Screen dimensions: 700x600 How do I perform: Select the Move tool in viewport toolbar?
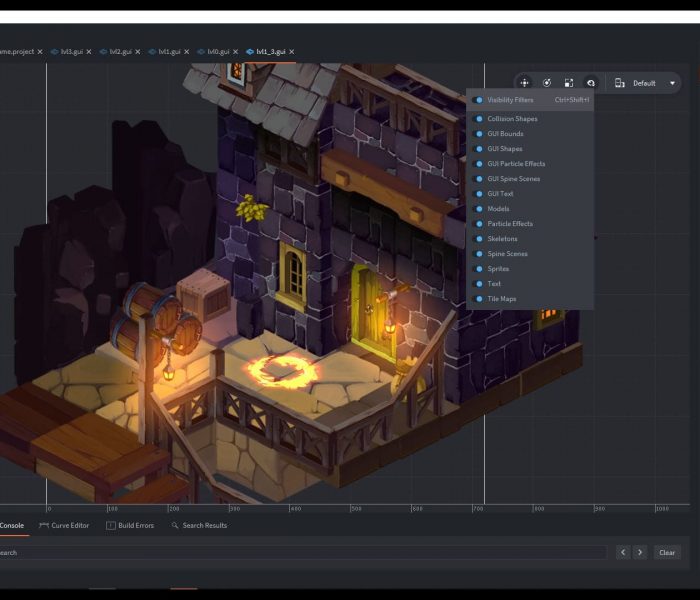click(524, 83)
